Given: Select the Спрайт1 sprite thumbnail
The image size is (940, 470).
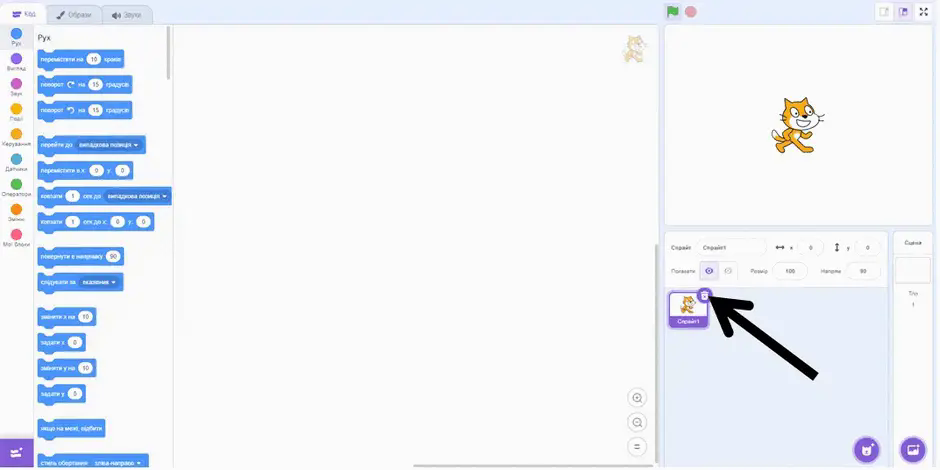Looking at the screenshot, I should coord(688,310).
